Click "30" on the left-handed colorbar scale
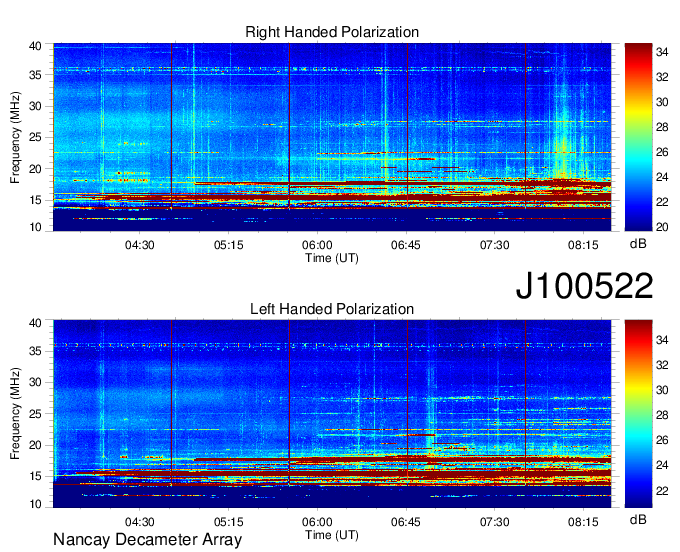This screenshot has width=680, height=552. (662, 390)
